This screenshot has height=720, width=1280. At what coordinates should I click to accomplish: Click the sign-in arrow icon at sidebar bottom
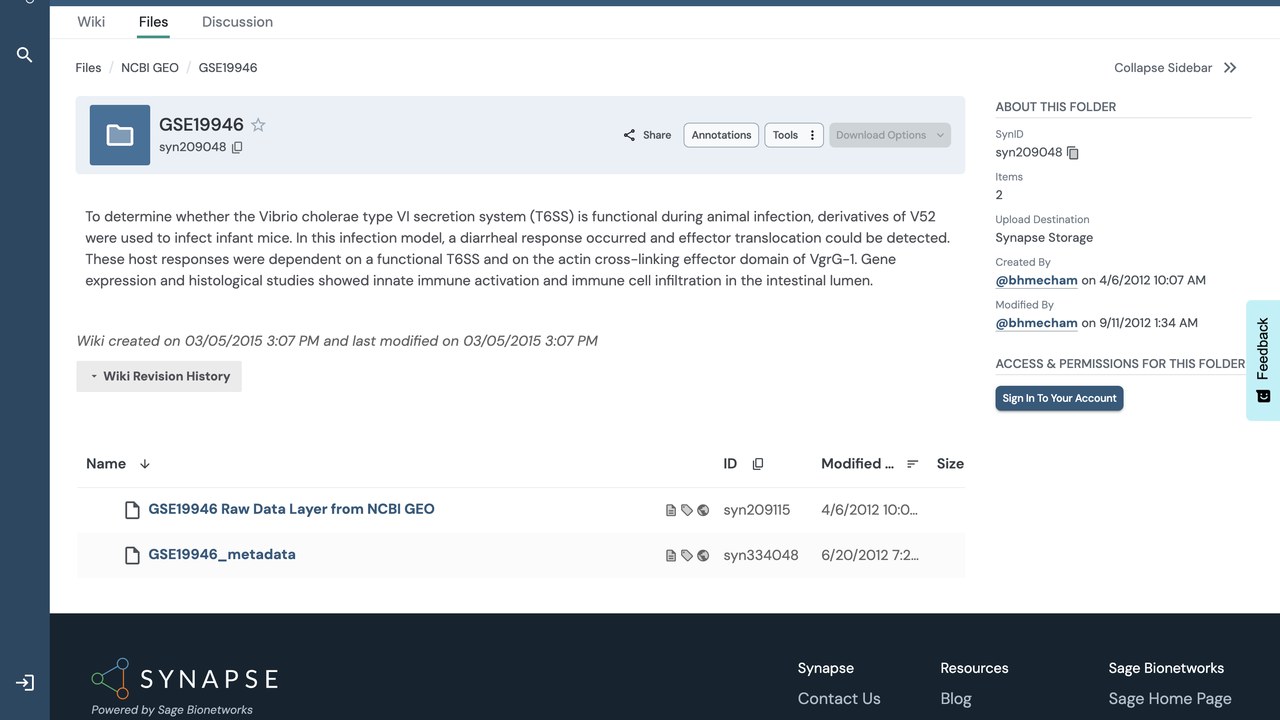click(25, 683)
